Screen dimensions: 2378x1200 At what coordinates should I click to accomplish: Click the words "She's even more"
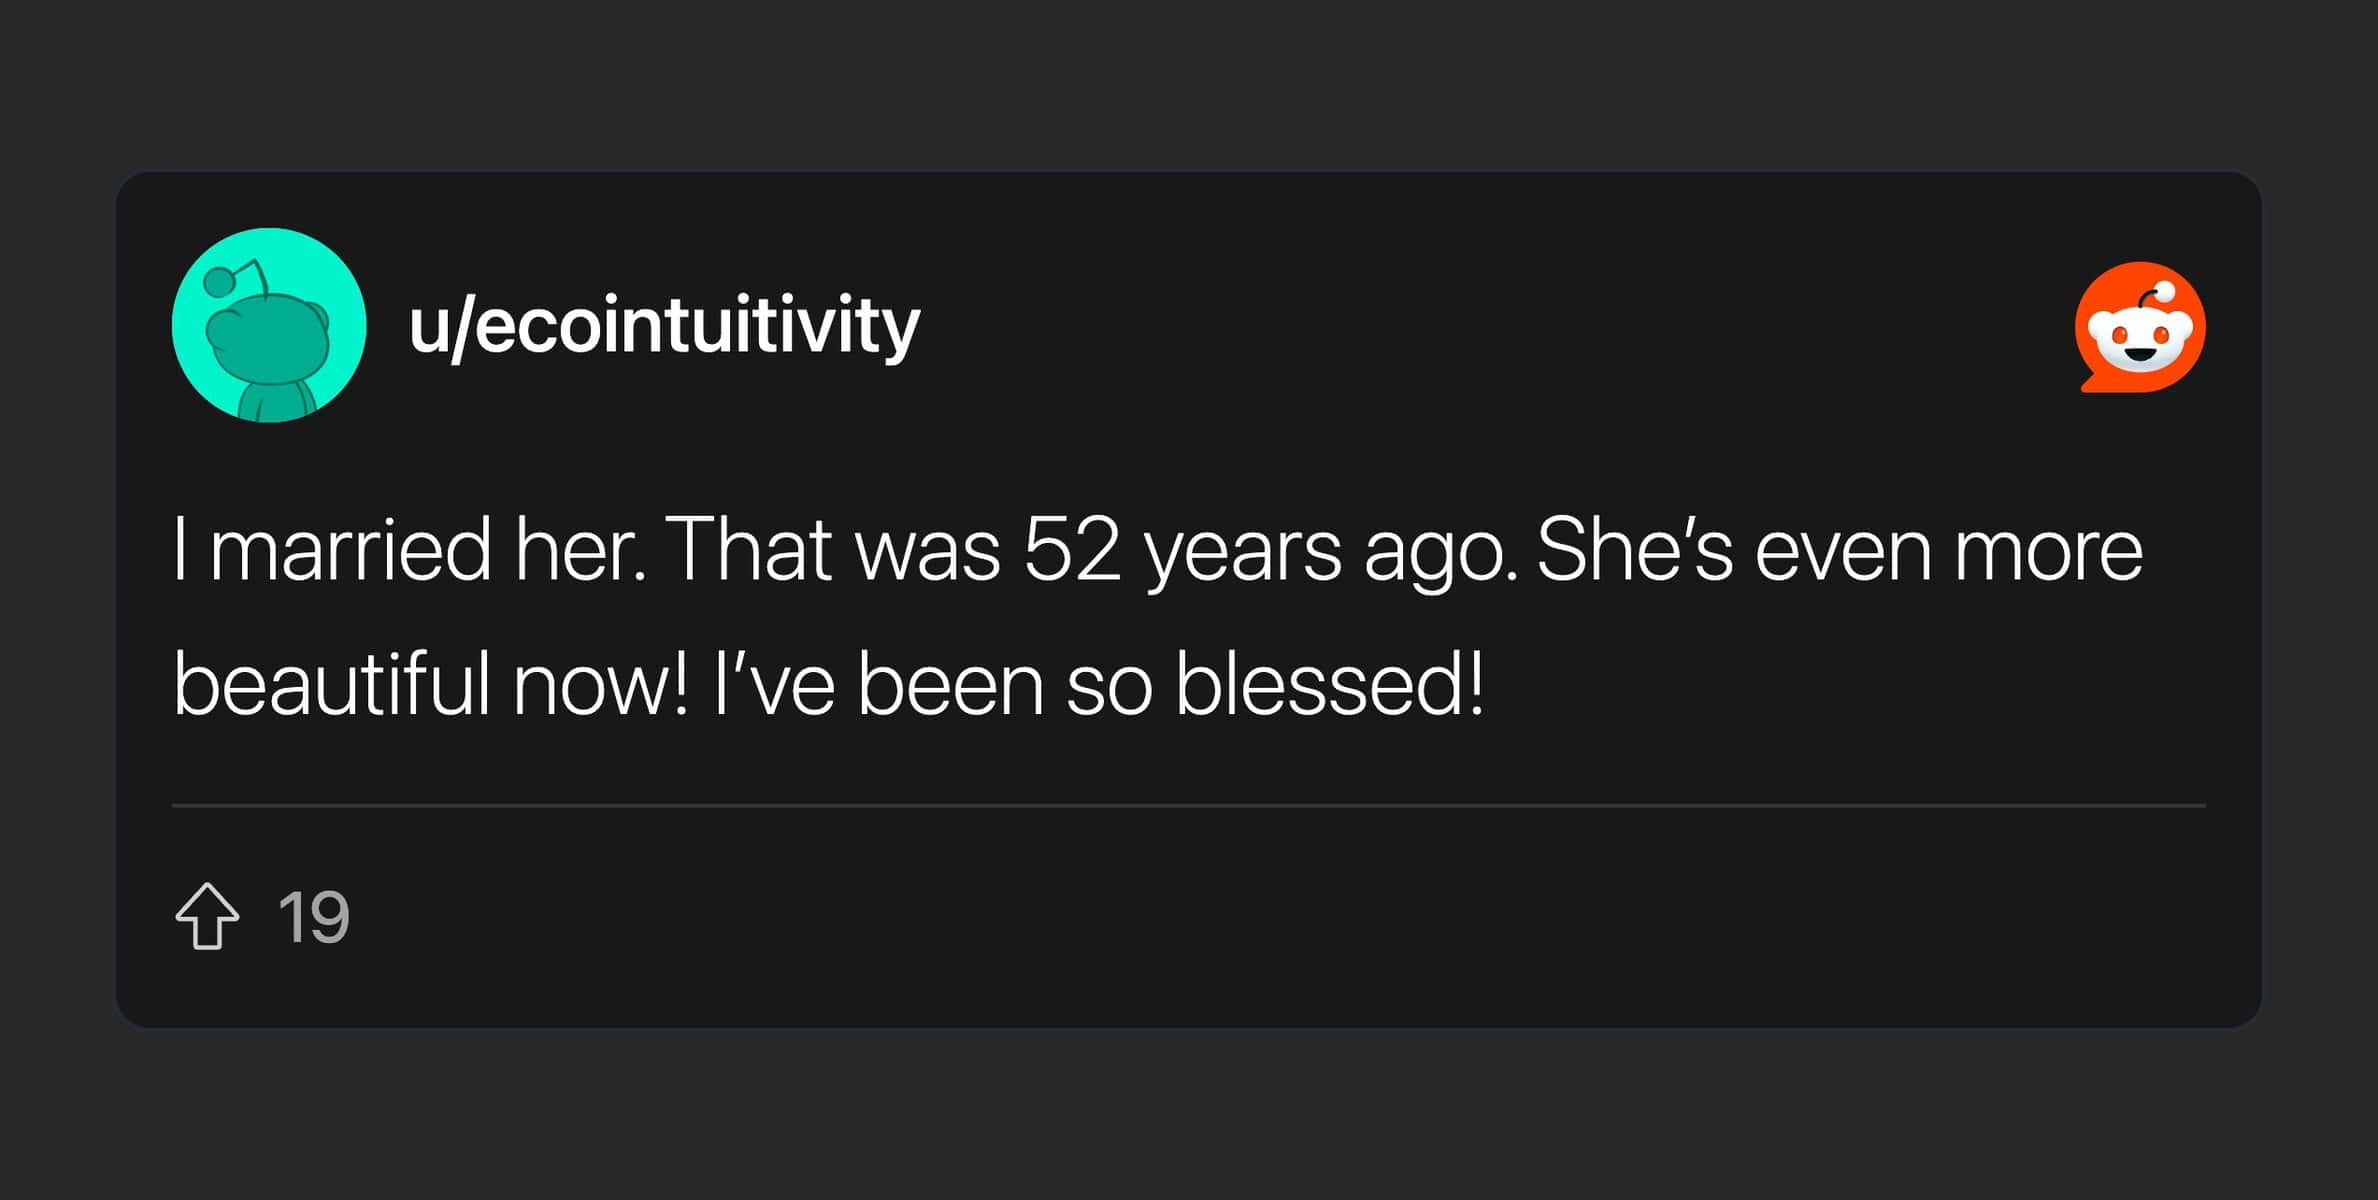pyautogui.click(x=1839, y=550)
